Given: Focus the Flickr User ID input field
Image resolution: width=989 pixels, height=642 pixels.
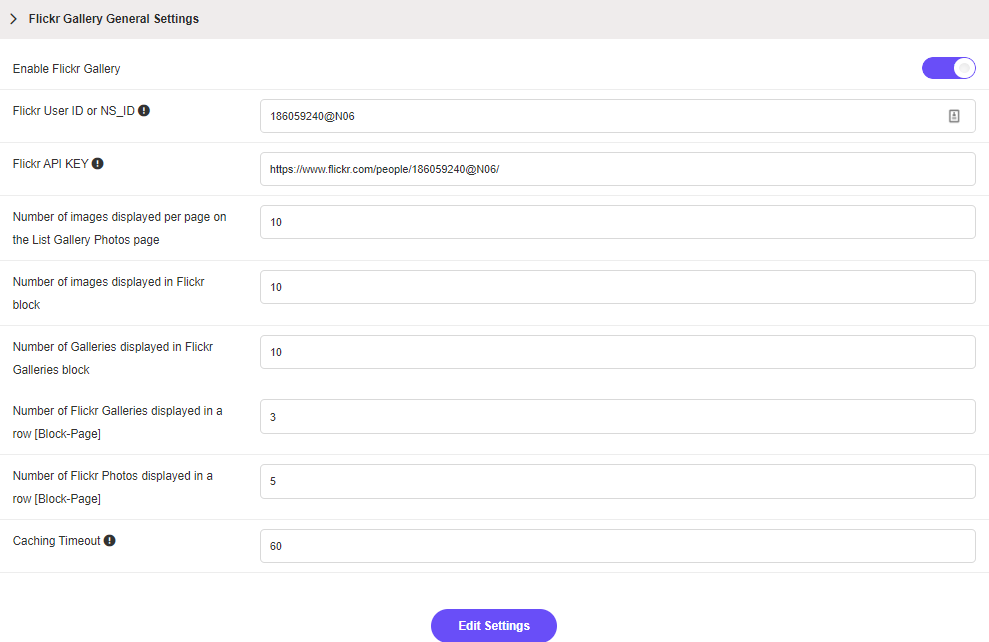Looking at the screenshot, I should pos(617,116).
